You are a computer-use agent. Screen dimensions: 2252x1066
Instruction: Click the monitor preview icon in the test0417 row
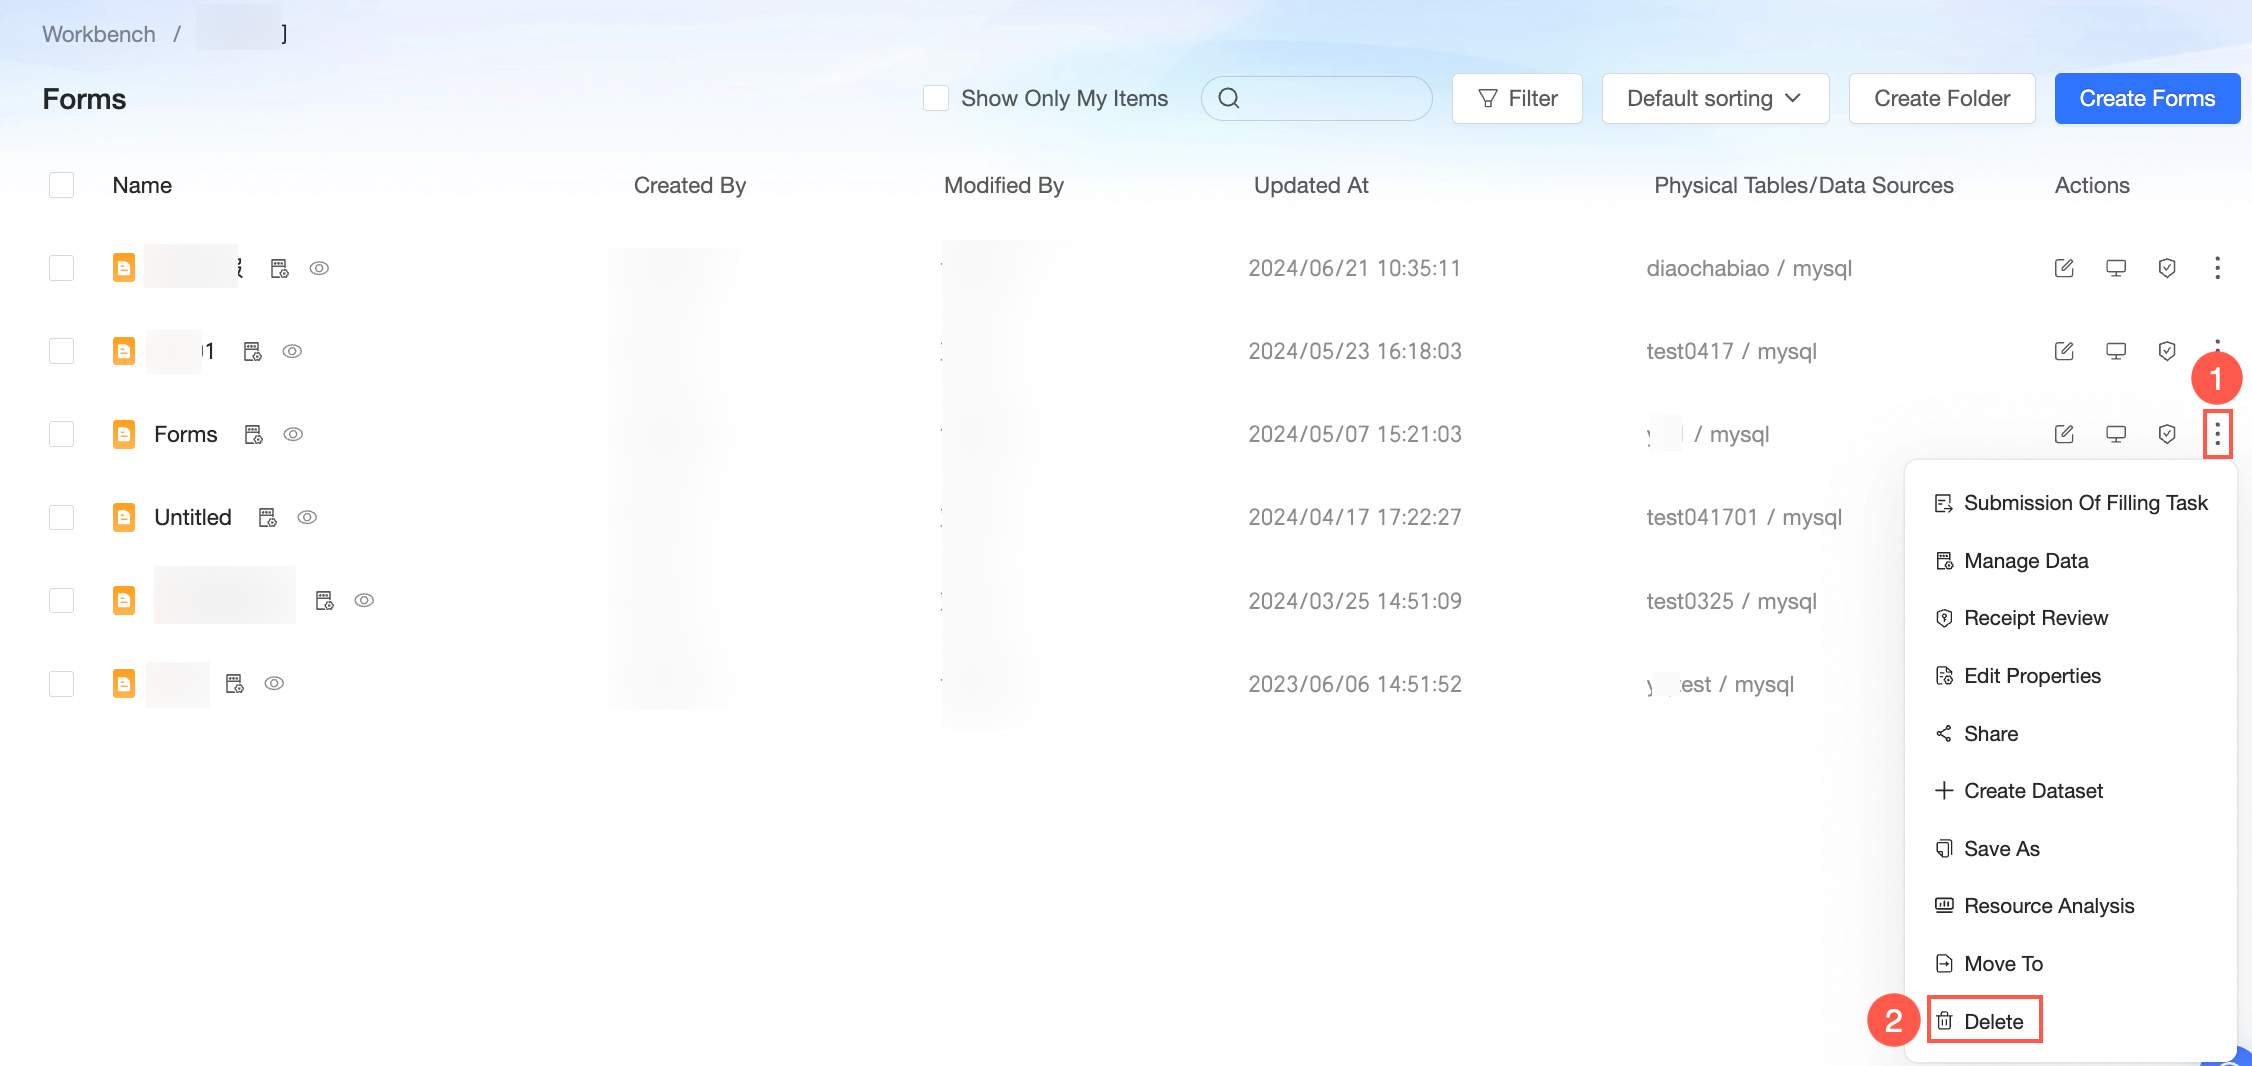click(x=2116, y=351)
